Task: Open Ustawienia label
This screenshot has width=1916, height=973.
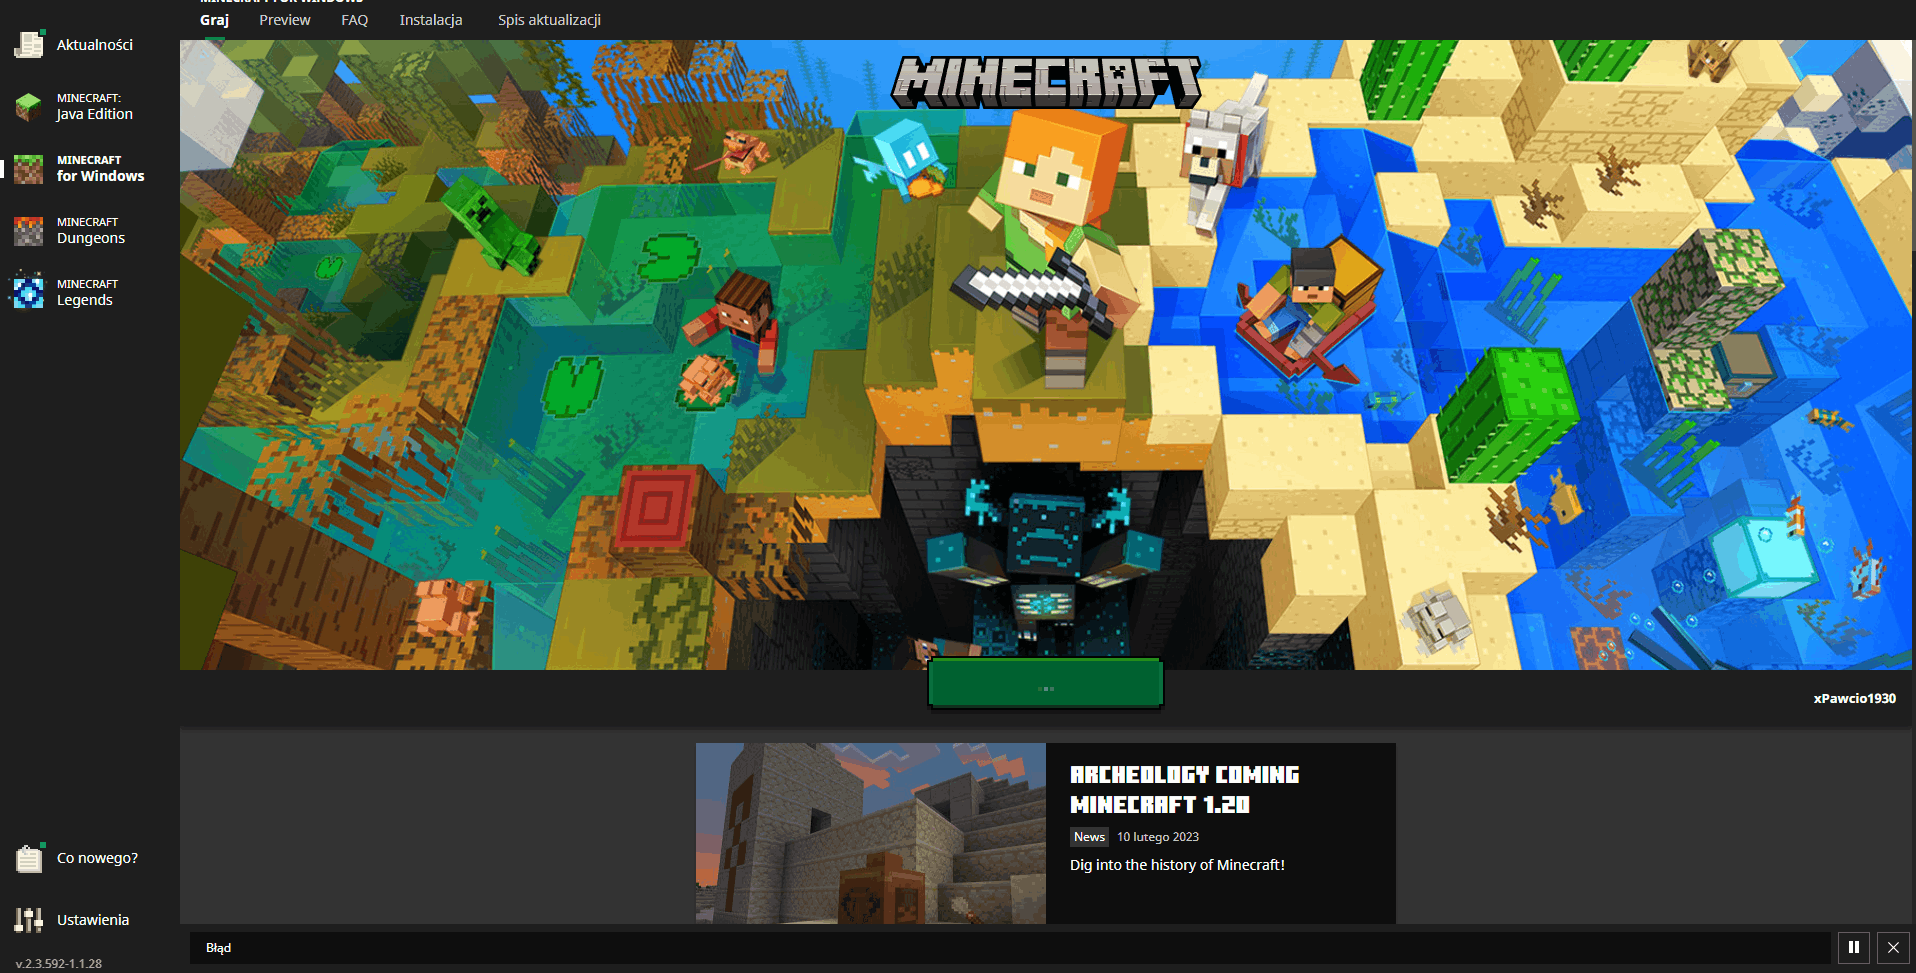Action: pyautogui.click(x=93, y=920)
